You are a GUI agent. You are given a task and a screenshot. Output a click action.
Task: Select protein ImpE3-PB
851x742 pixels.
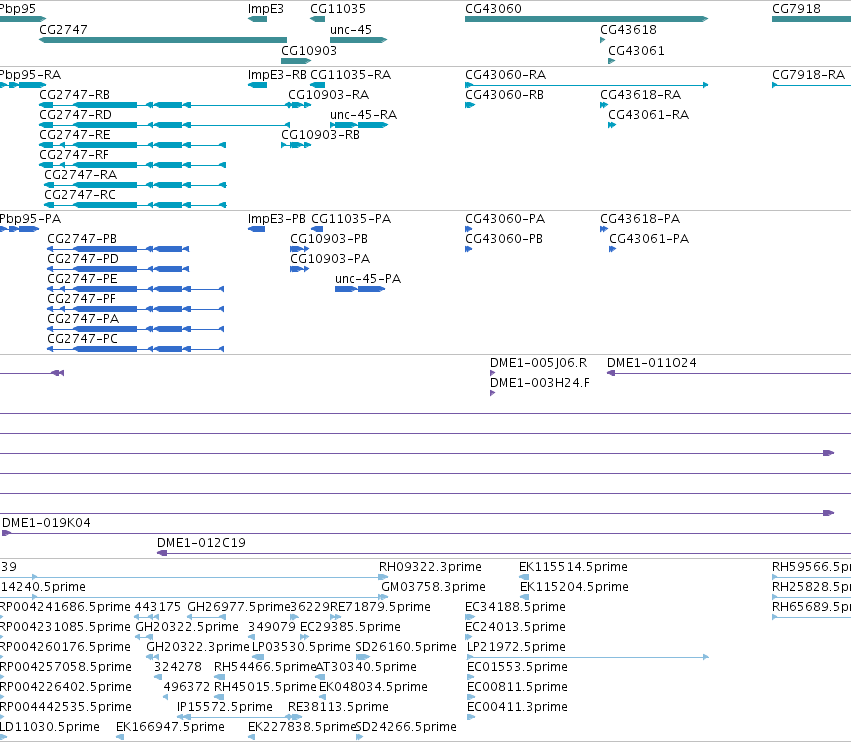[x=277, y=219]
